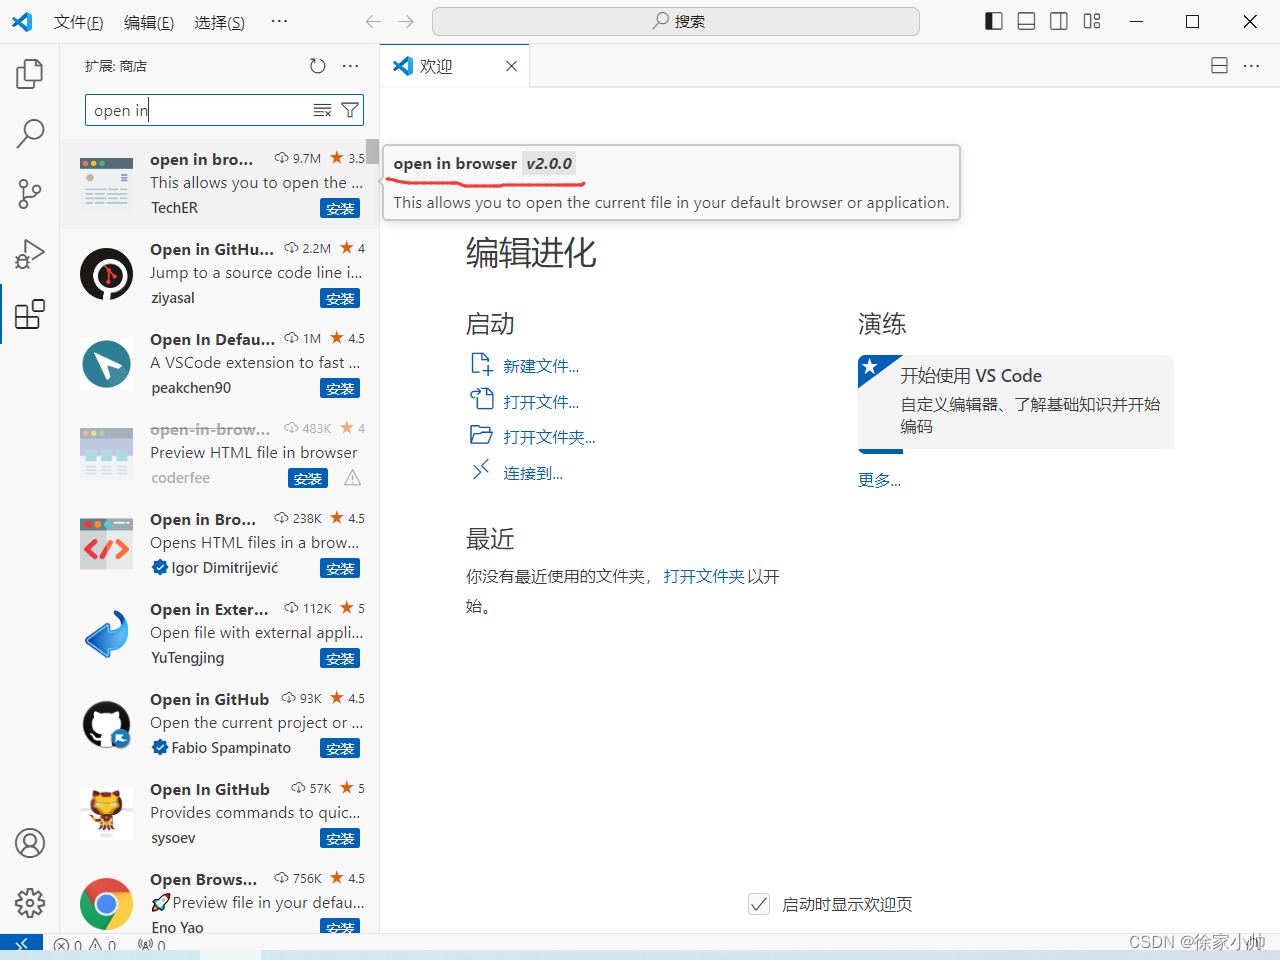
Task: Click the VS Code logo menu
Action: (x=21, y=22)
